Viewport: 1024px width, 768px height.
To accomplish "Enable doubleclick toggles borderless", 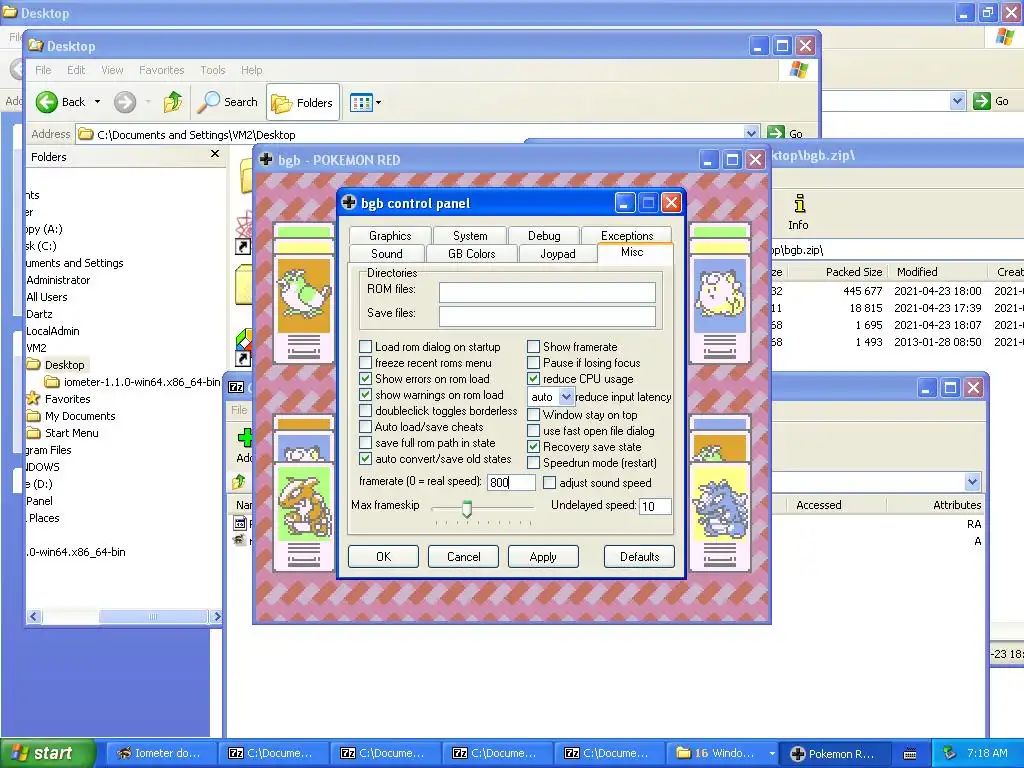I will pos(366,411).
